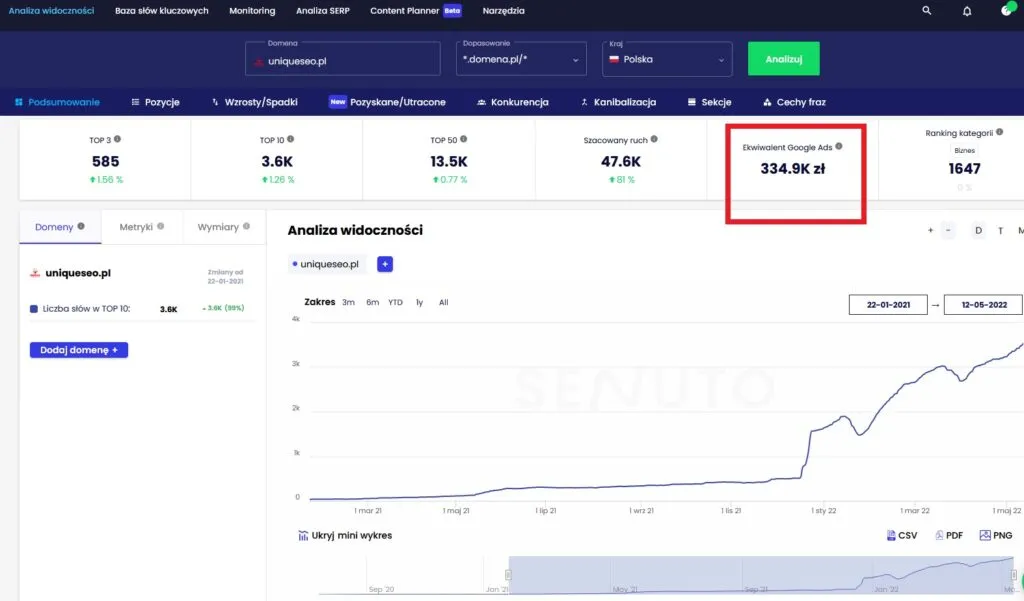Open the Kraj Polska dropdown

tap(667, 59)
